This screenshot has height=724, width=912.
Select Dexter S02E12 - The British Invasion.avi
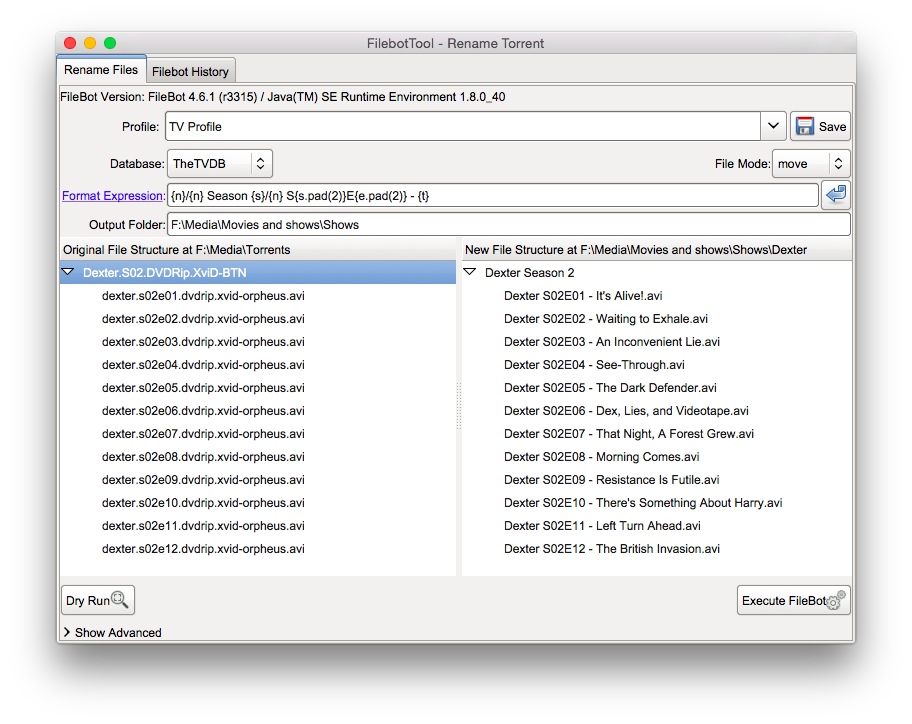point(612,549)
